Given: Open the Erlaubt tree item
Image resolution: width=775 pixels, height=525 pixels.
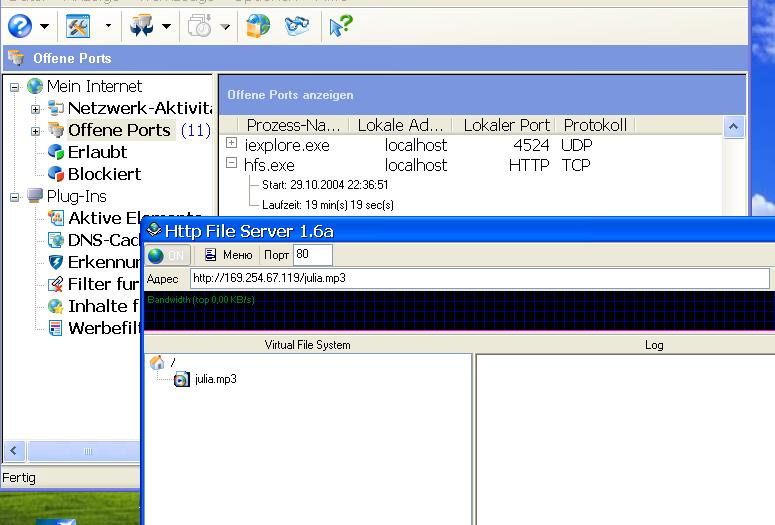Looking at the screenshot, I should 97,152.
